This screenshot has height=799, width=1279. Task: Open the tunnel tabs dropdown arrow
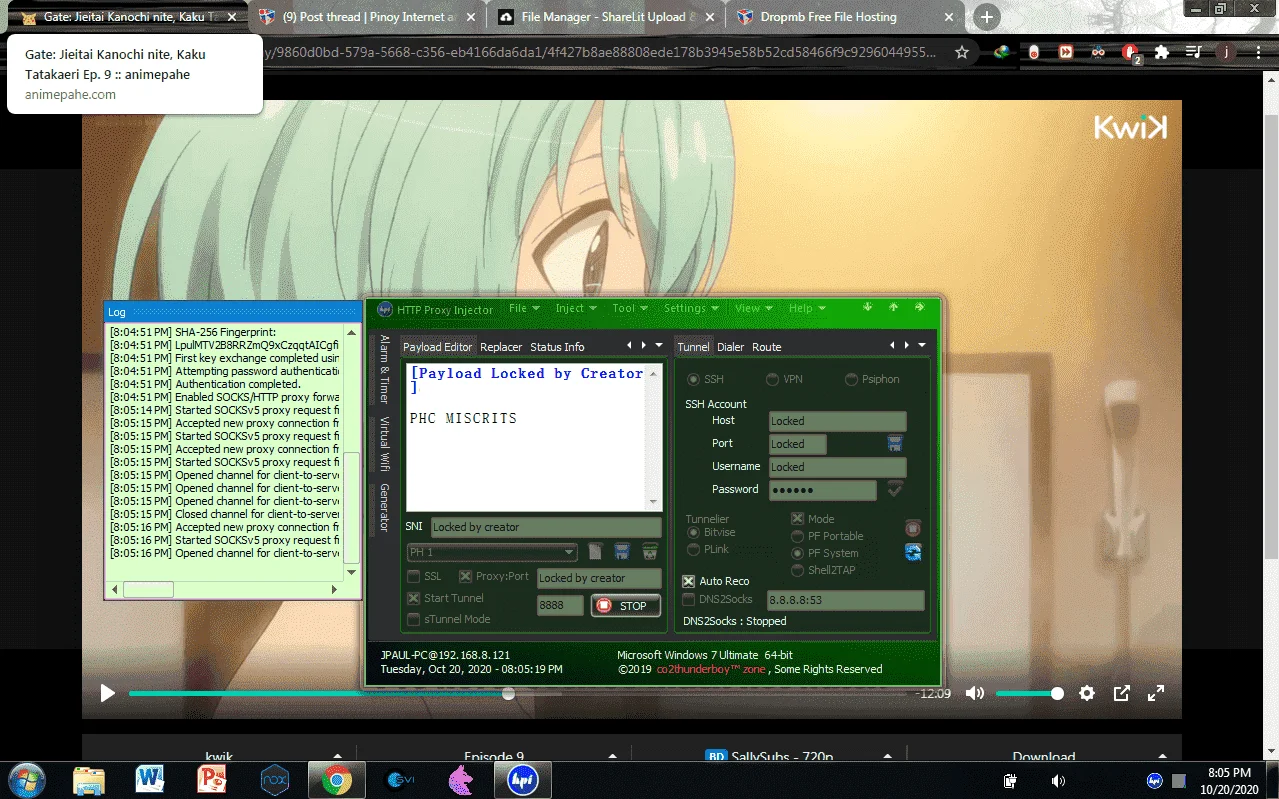pos(922,346)
